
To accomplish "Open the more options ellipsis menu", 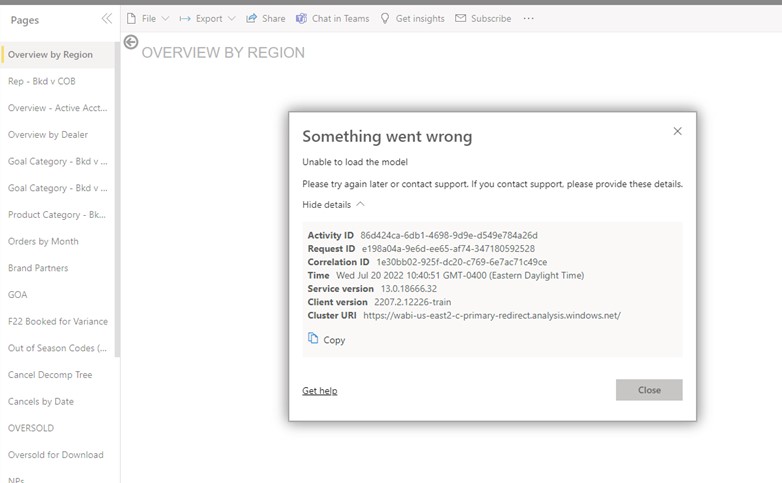I will (x=529, y=18).
